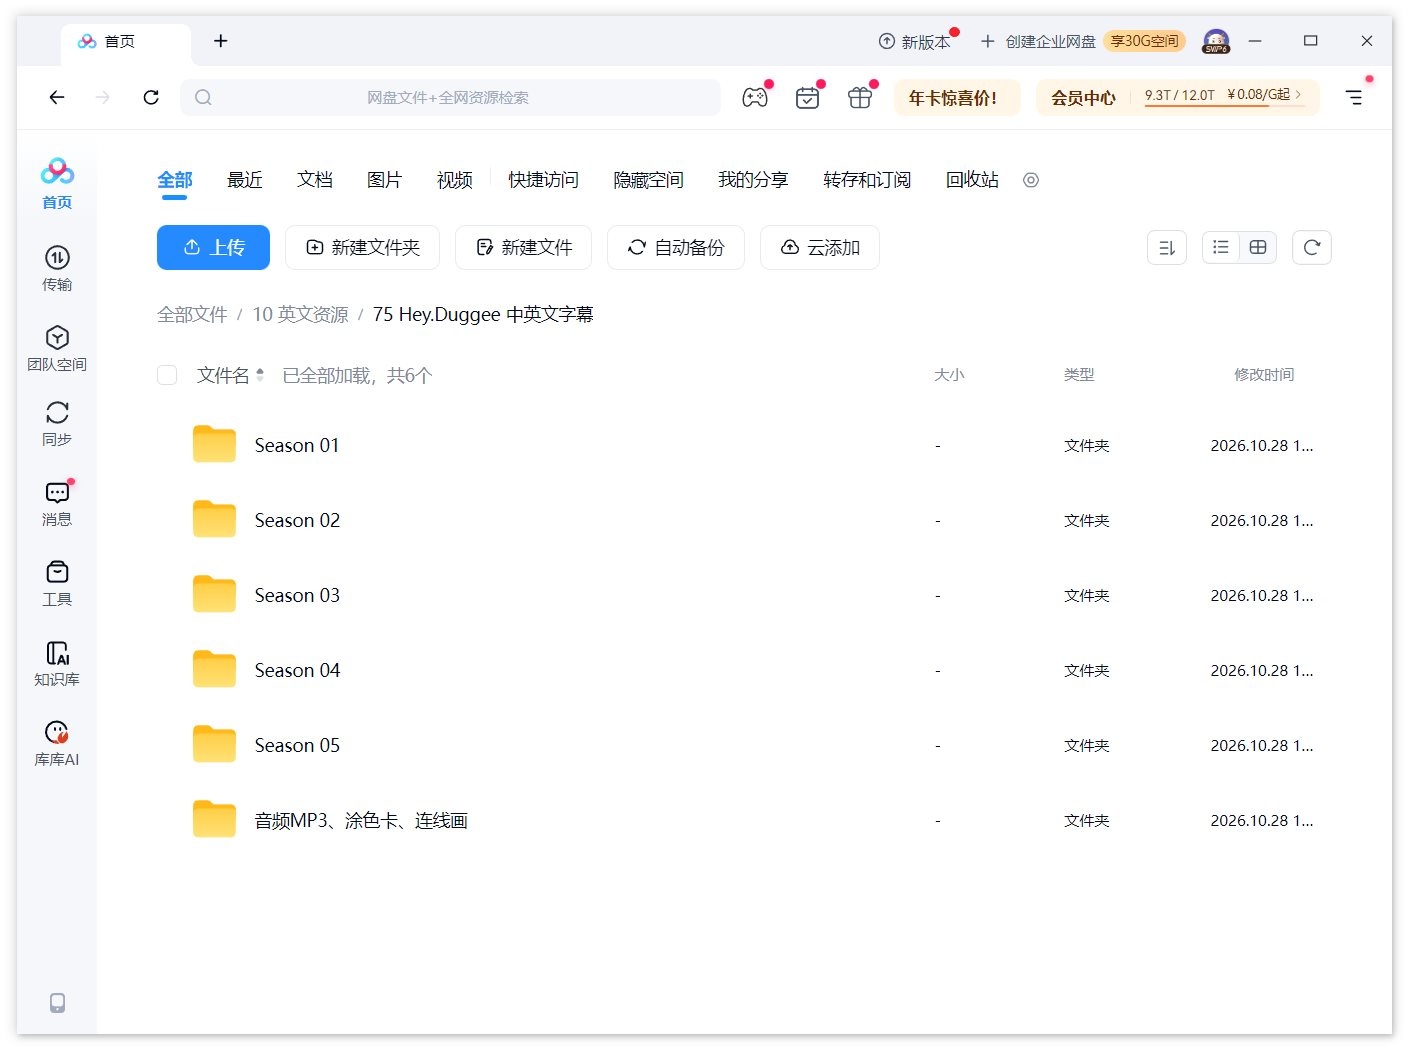
Task: Open the 音频MP3 folder icon
Action: click(214, 819)
